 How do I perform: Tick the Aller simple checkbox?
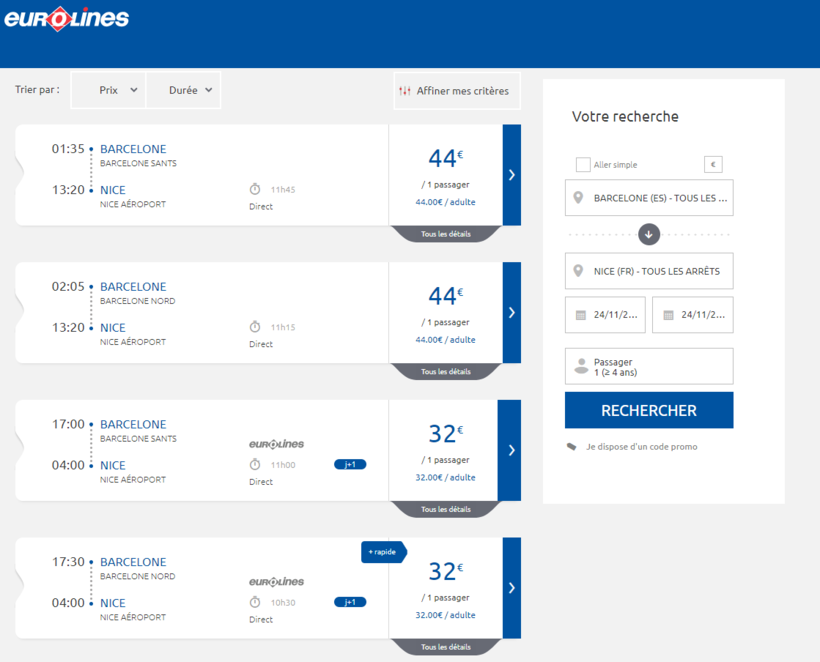(x=583, y=165)
